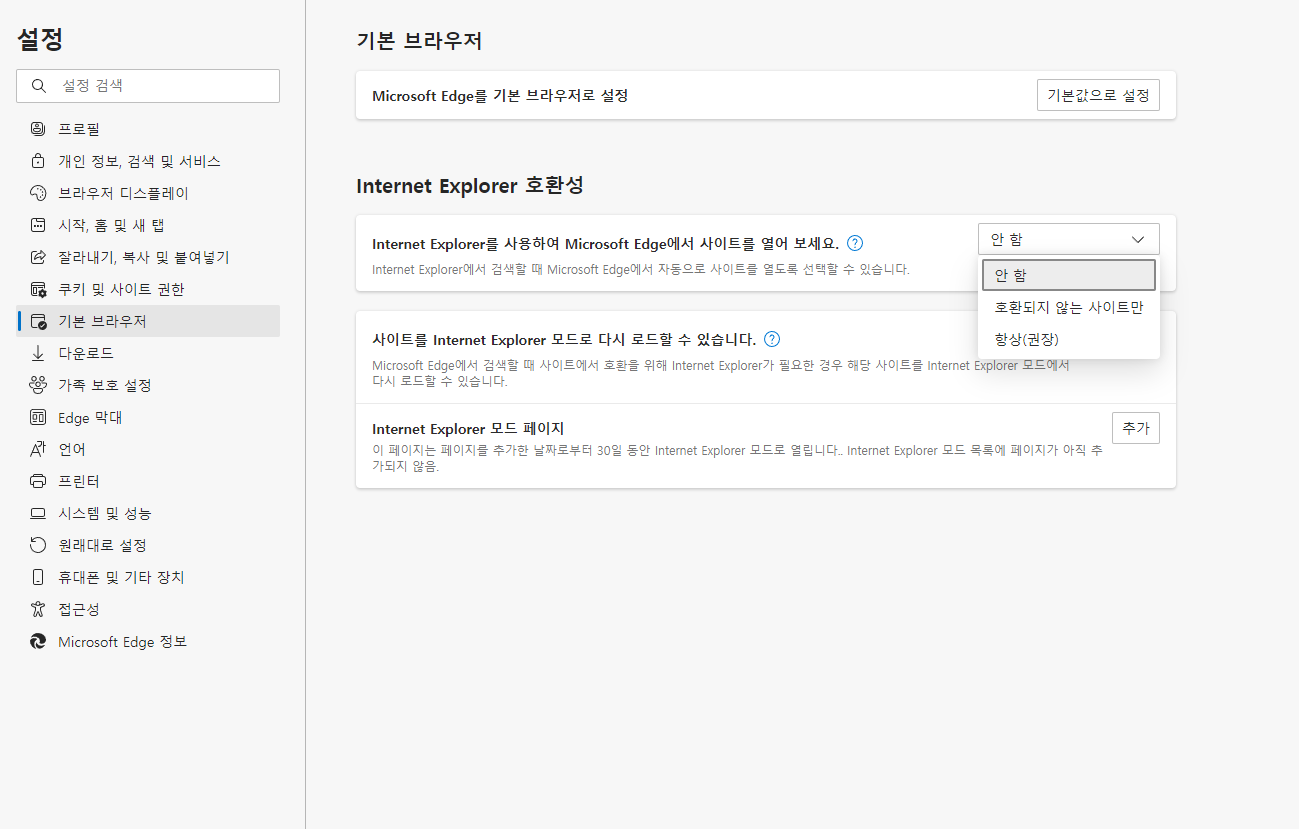Open '개인 정보, 검색 및 서비스' page
Image resolution: width=1299 pixels, height=829 pixels.
click(148, 161)
